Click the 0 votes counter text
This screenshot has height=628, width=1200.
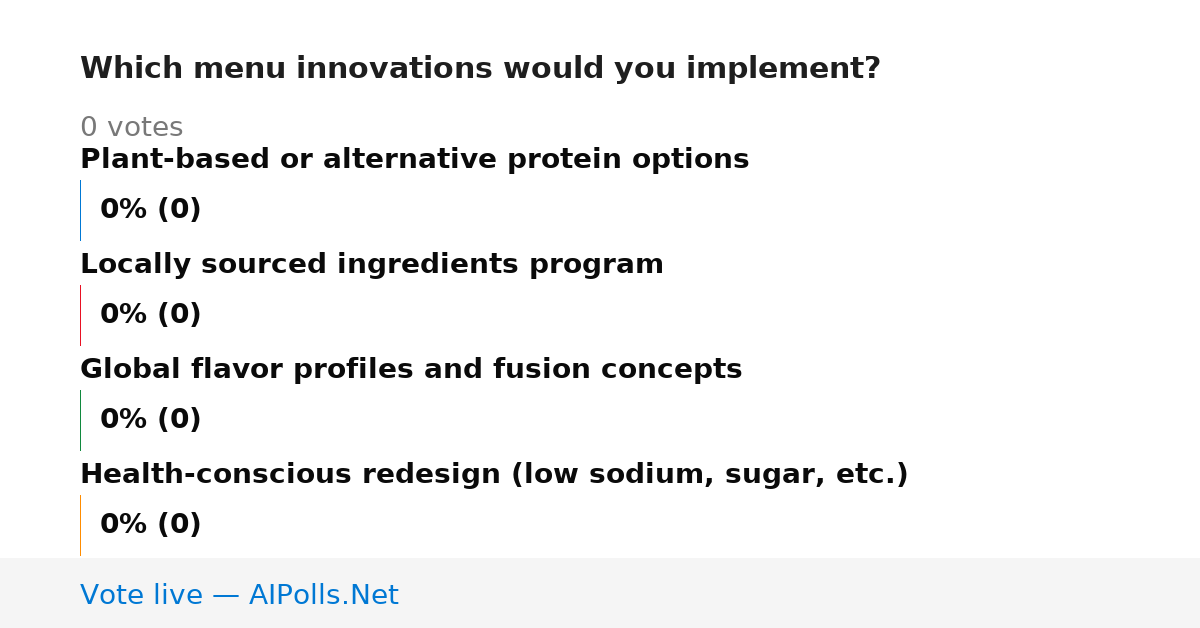(131, 127)
